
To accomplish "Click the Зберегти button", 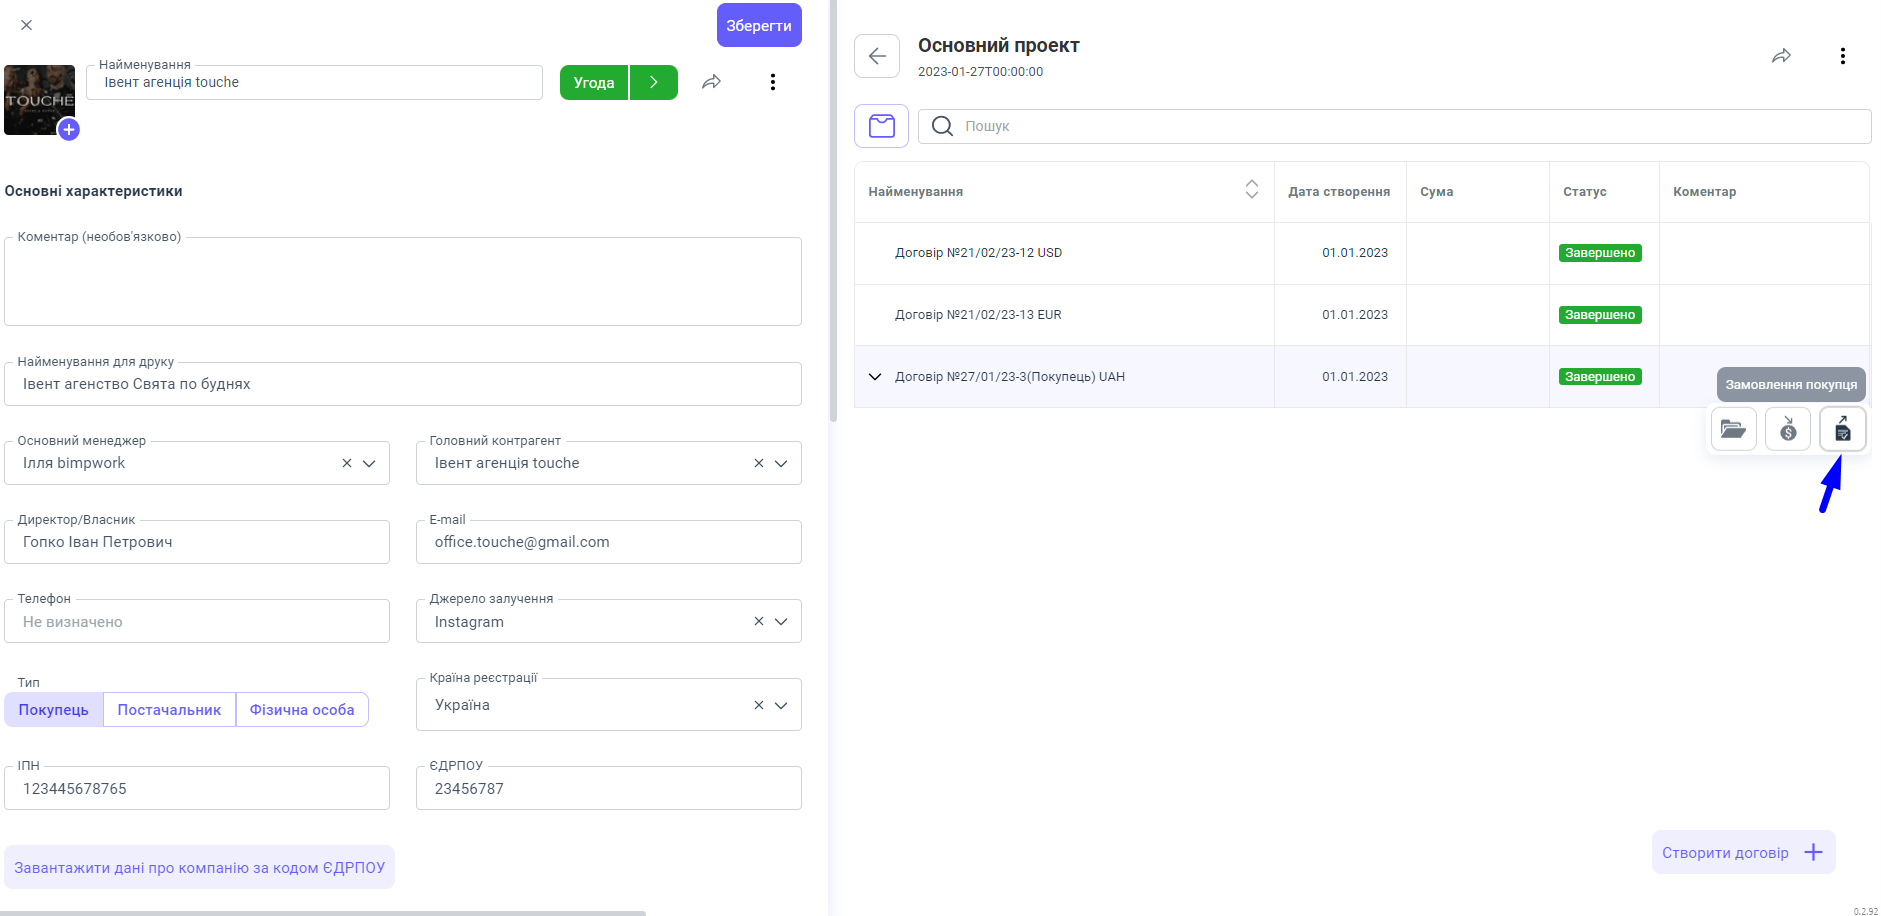I will tap(758, 26).
